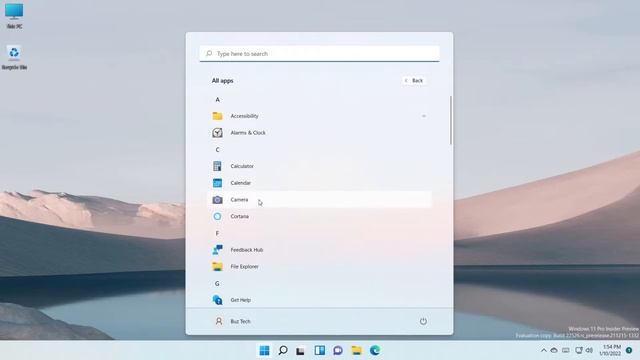
Task: Click the power button icon
Action: (423, 321)
